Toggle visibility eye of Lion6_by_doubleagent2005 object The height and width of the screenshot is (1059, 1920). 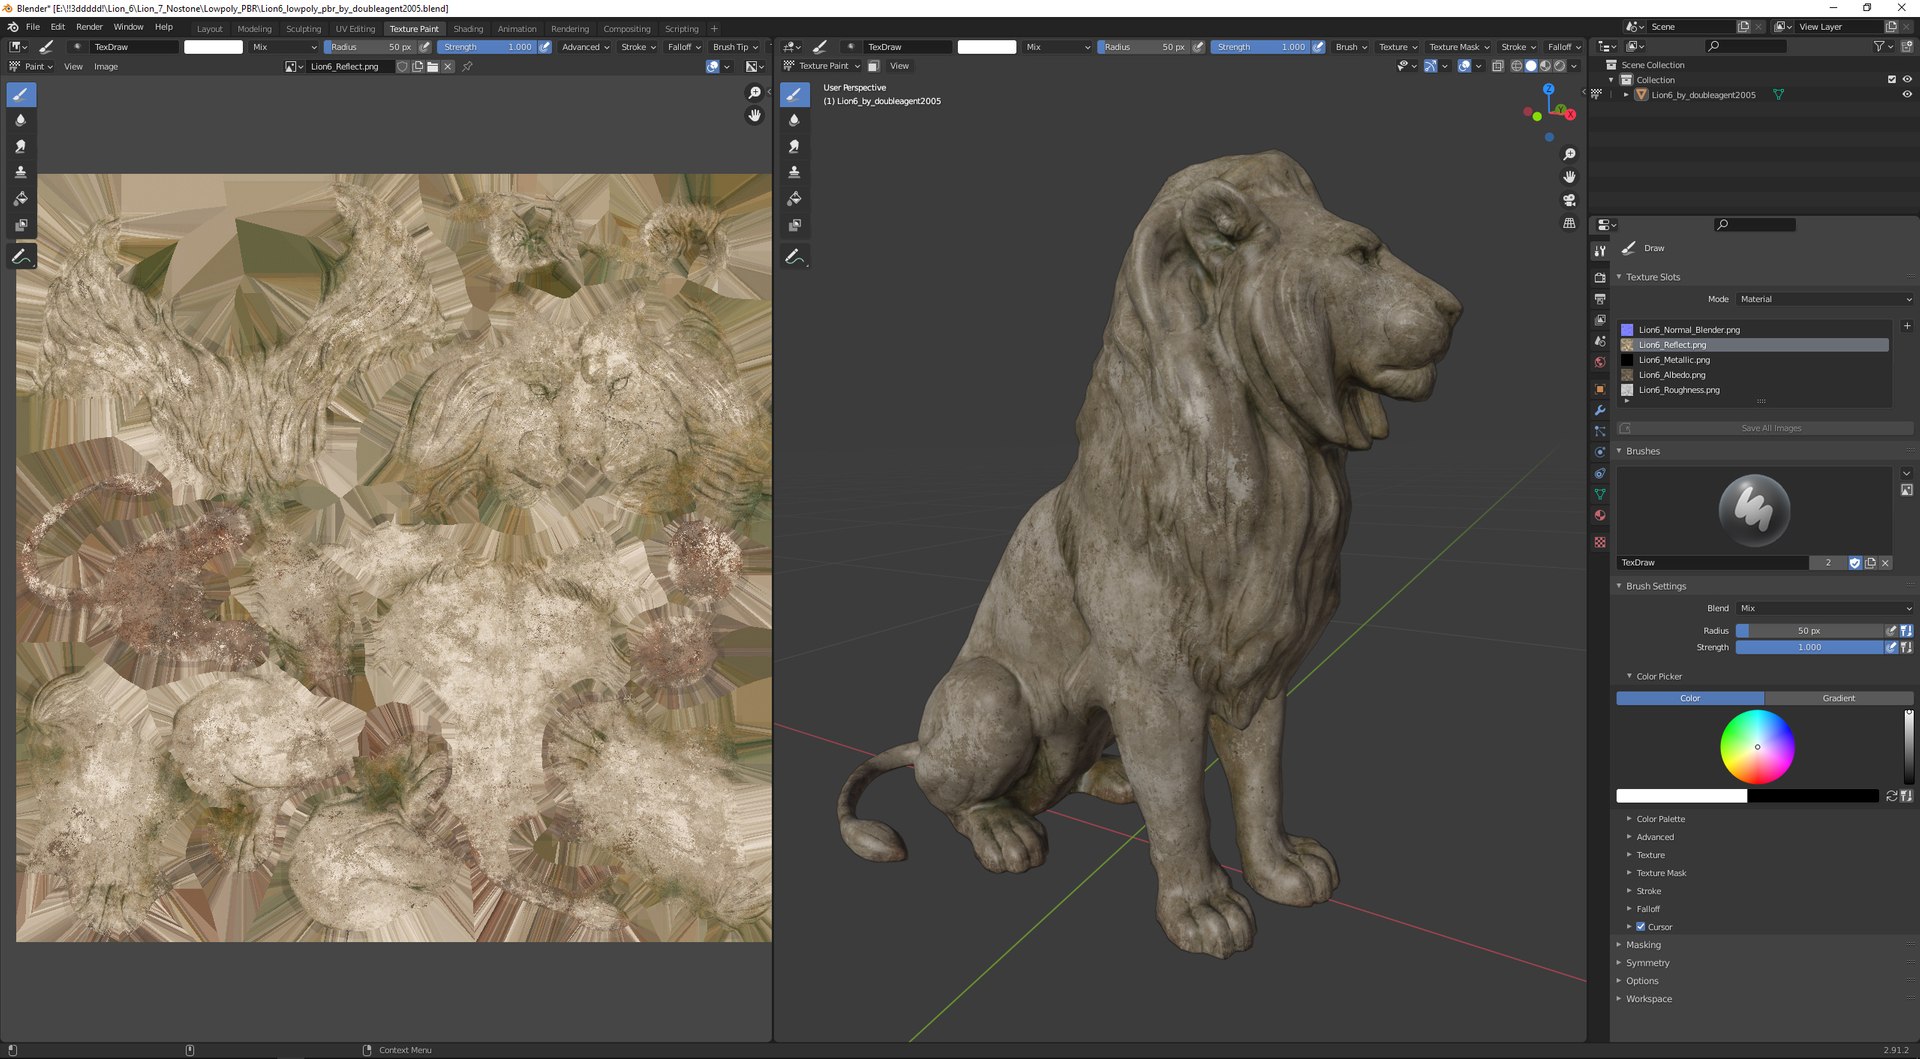1906,95
